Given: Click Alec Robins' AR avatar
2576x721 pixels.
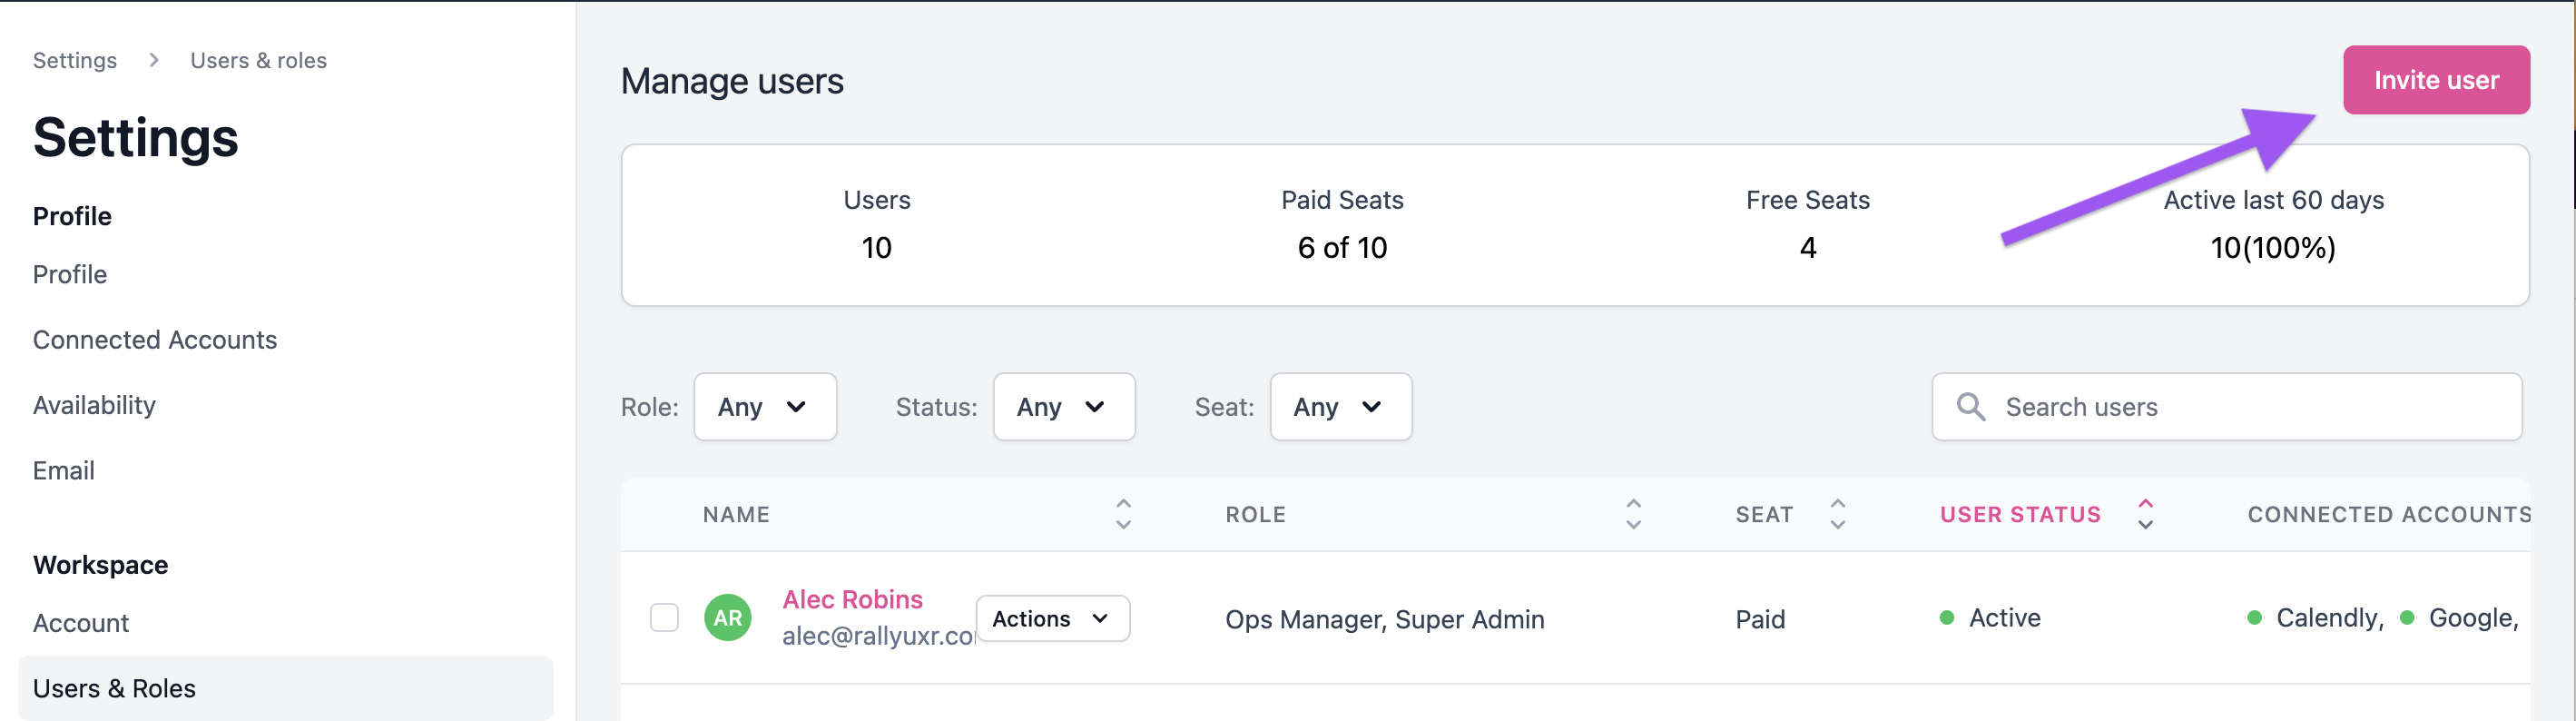Looking at the screenshot, I should (x=727, y=618).
